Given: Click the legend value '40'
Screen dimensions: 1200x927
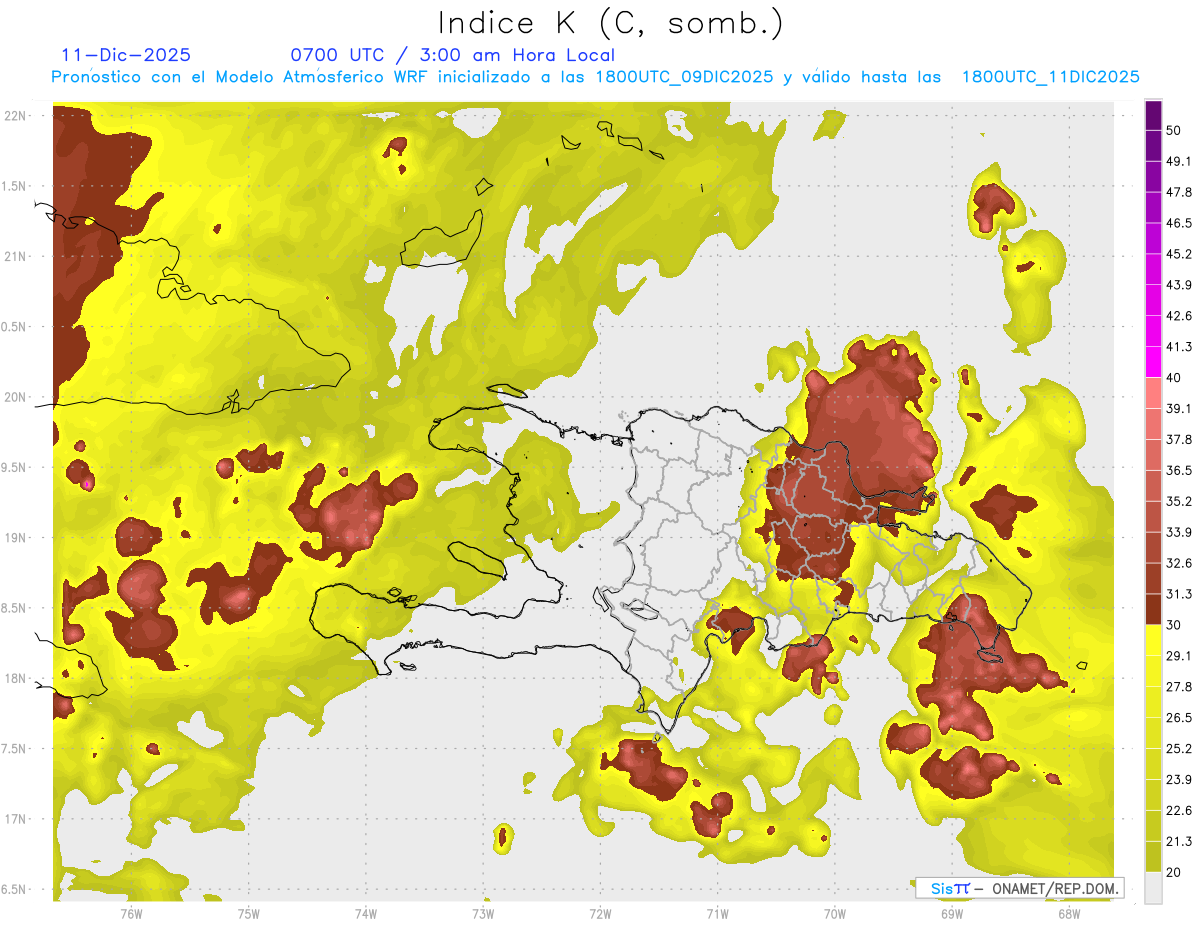Looking at the screenshot, I should [x=1174, y=378].
